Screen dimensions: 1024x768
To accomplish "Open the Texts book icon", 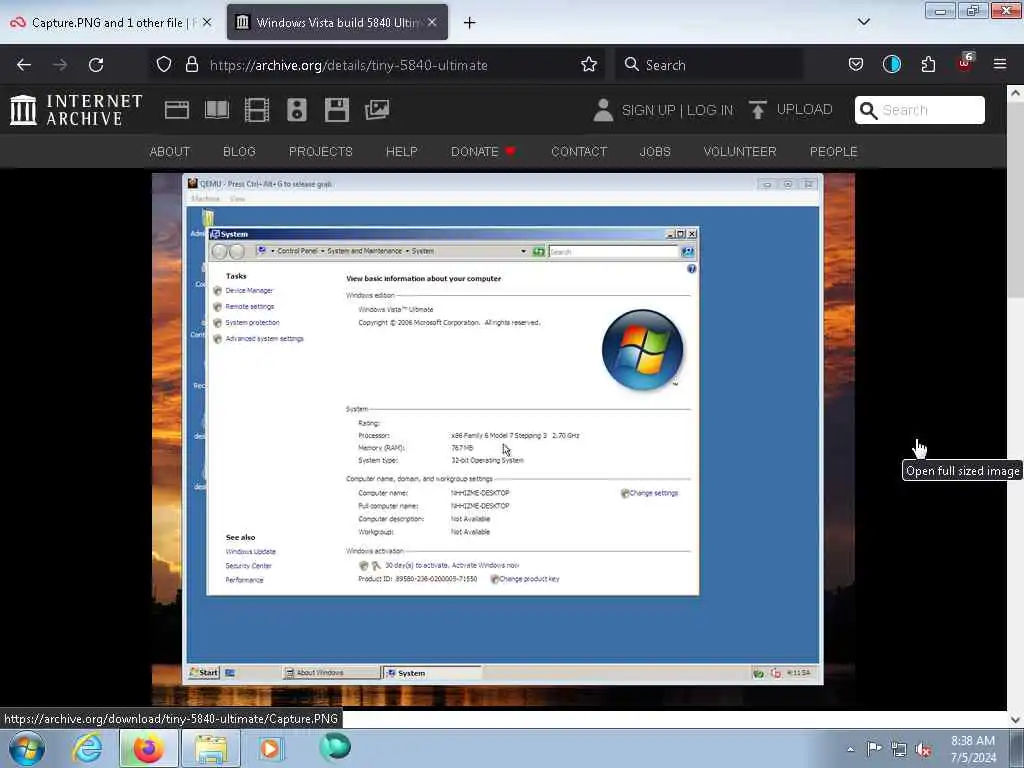I will tap(217, 110).
